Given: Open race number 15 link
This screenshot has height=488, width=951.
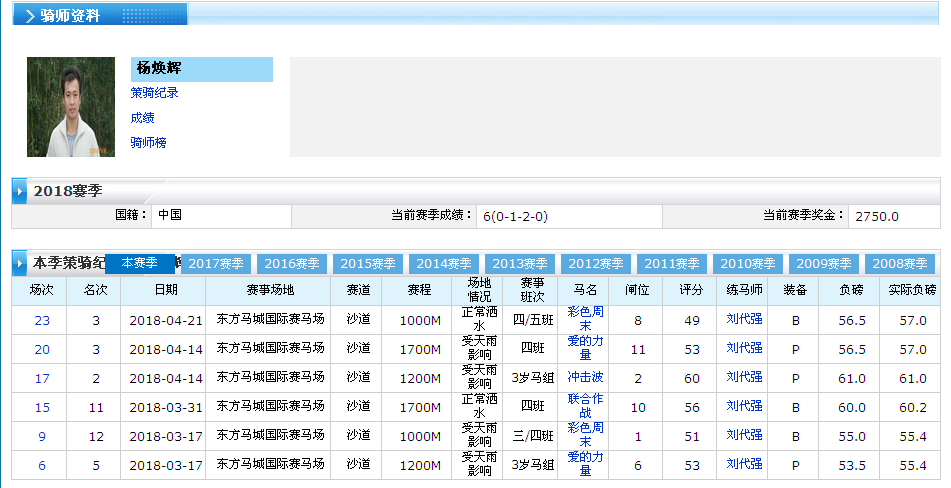Looking at the screenshot, I should tap(42, 408).
